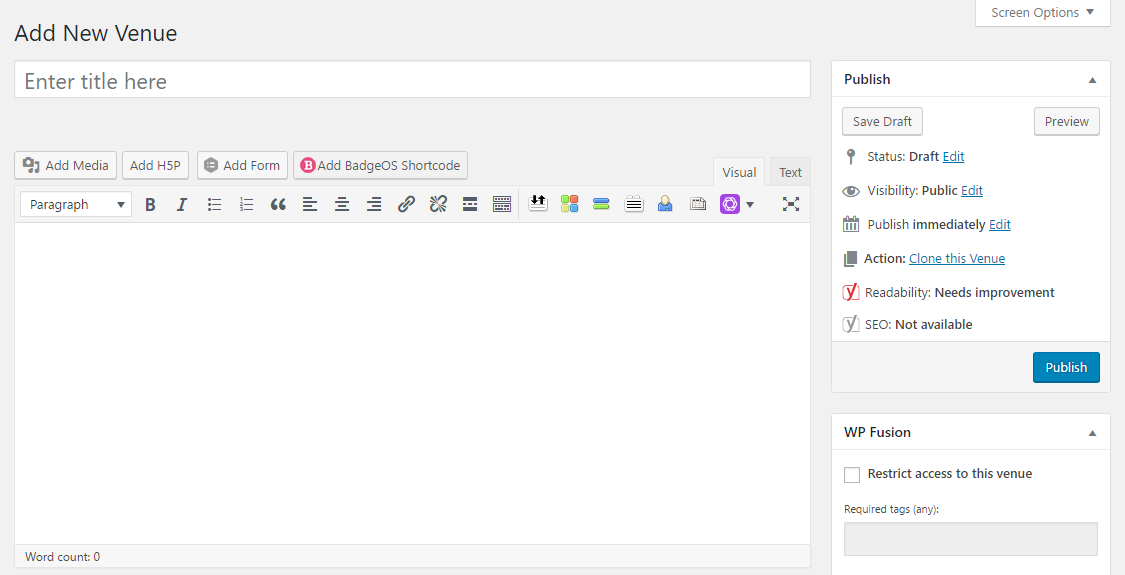Collapse the Publish panel
The image size is (1125, 575).
1092,80
